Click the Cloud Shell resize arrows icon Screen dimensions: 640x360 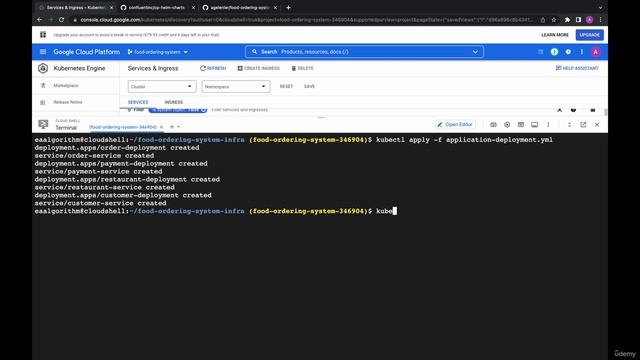[569, 124]
